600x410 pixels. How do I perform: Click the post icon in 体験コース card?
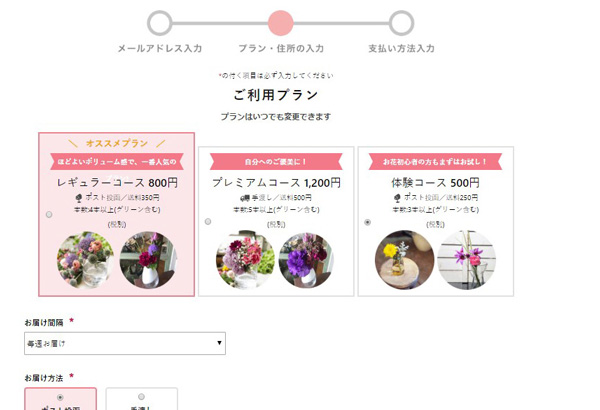[397, 198]
